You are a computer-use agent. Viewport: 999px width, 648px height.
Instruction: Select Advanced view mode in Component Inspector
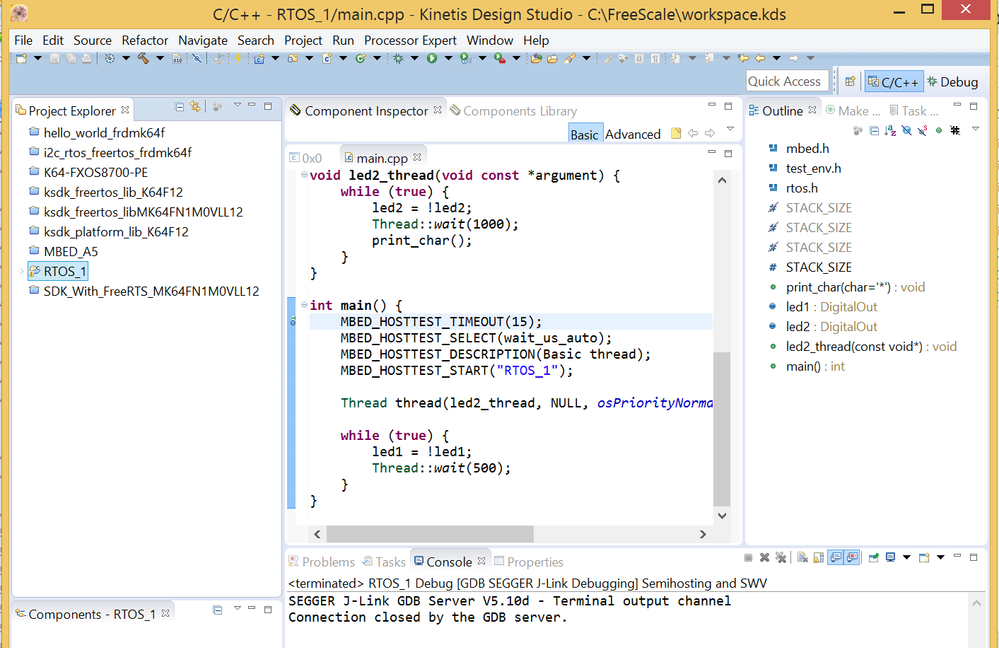click(633, 134)
